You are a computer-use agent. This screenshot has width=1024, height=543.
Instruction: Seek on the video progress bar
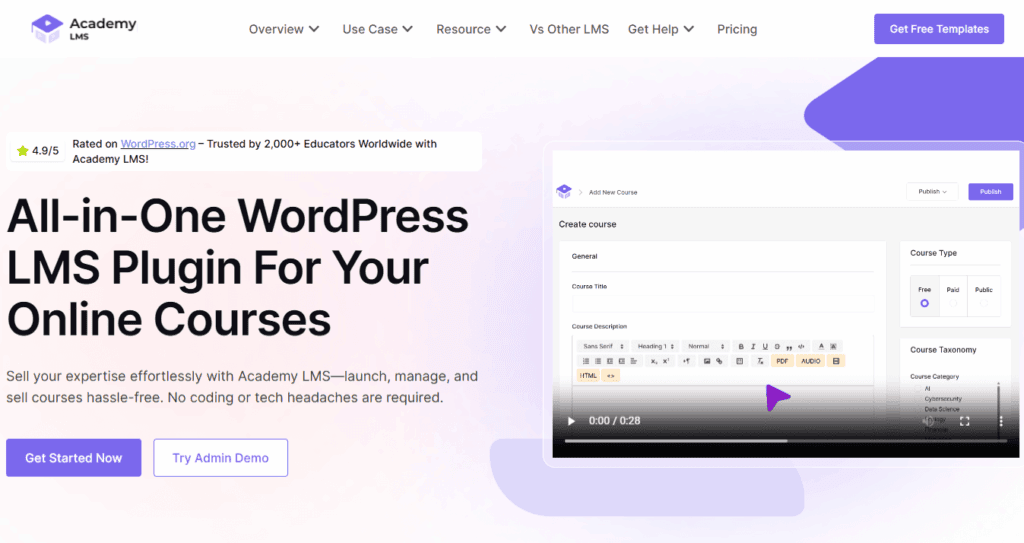(x=786, y=441)
